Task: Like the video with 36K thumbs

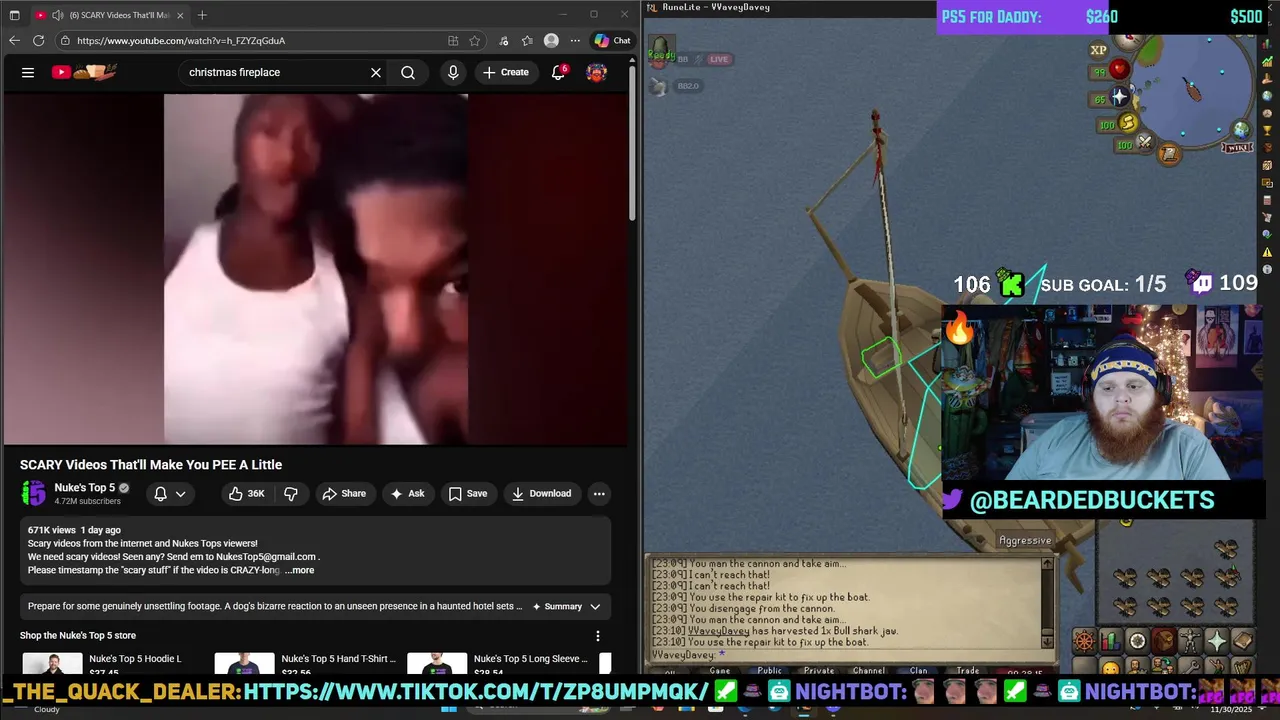Action: 246,493
